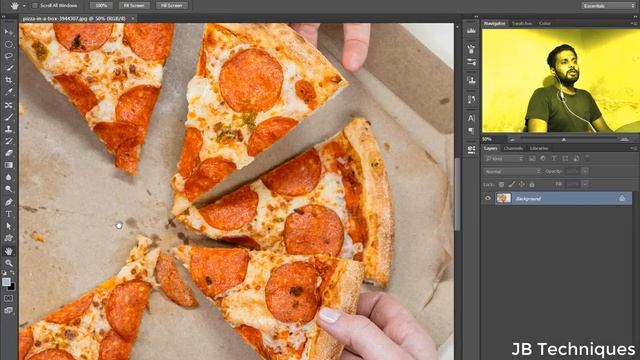Image resolution: width=640 pixels, height=360 pixels.
Task: Switch to the Color tab
Action: [545, 24]
